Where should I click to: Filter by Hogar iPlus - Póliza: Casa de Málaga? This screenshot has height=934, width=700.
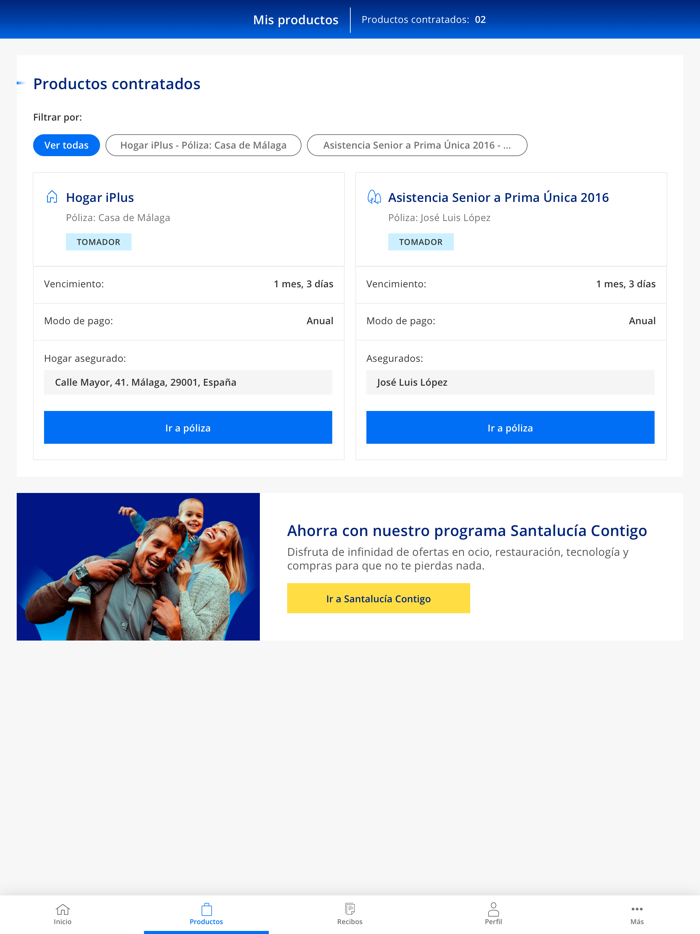(x=203, y=145)
